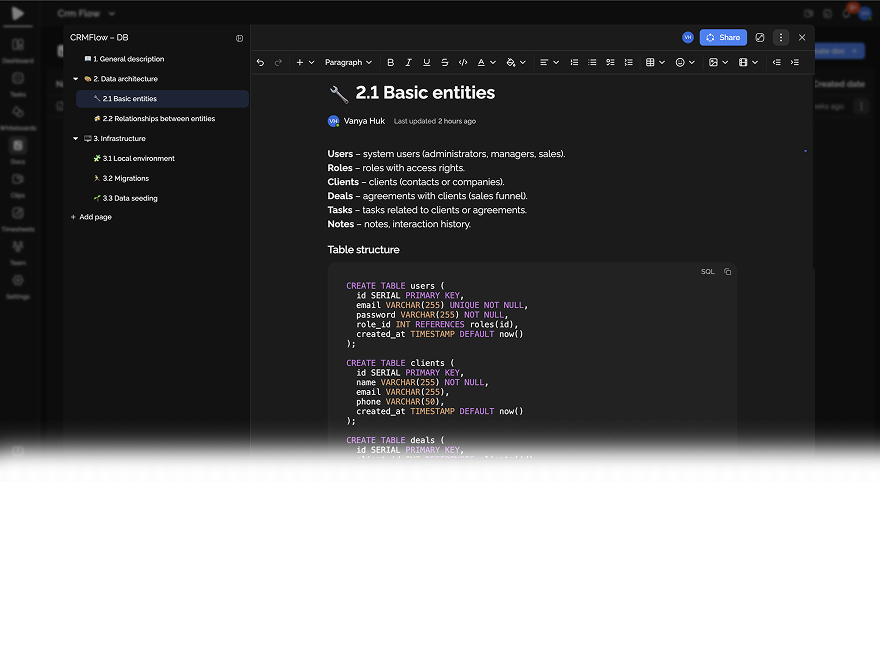This screenshot has width=880, height=661.
Task: Click the Undo icon in editor toolbar
Action: tap(261, 62)
